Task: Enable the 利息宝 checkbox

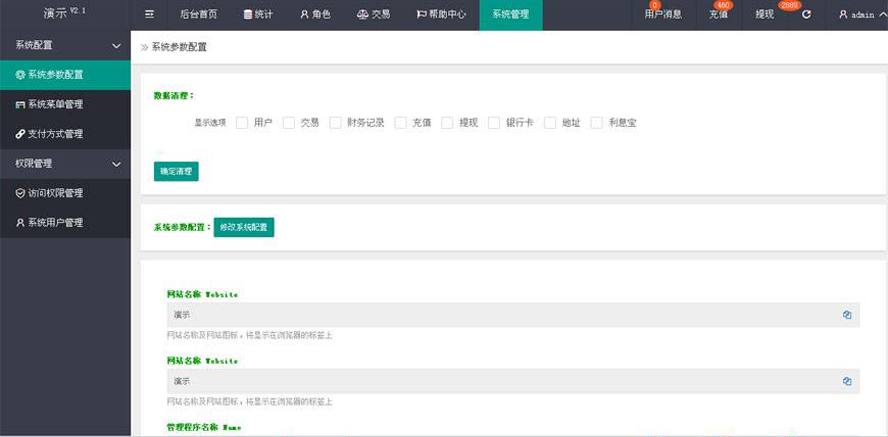Action: pyautogui.click(x=596, y=123)
